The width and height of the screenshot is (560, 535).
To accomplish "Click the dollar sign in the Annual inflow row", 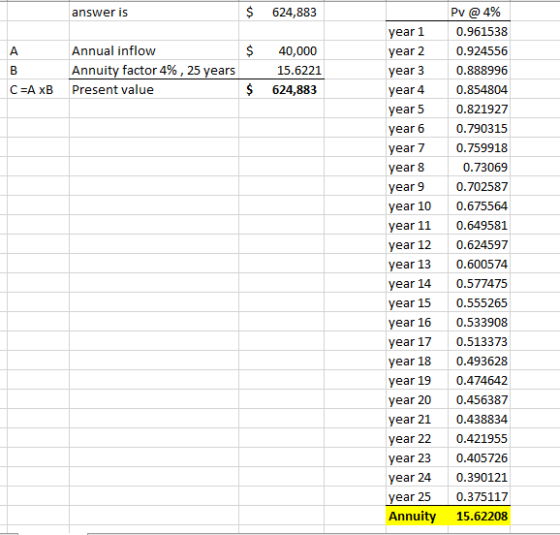I will (250, 51).
